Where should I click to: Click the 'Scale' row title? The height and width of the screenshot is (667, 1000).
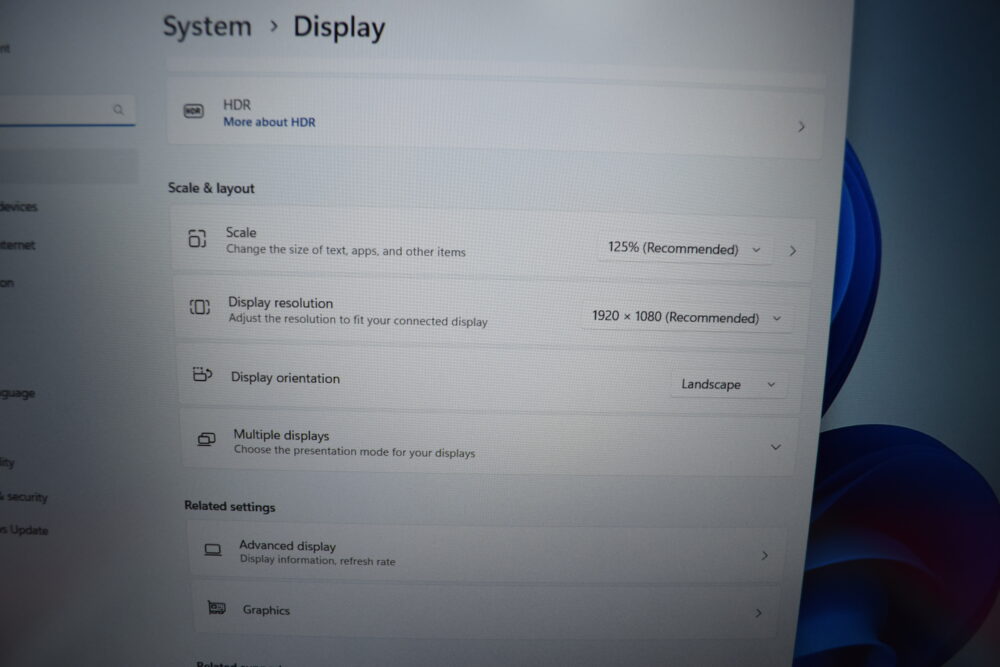tap(241, 232)
